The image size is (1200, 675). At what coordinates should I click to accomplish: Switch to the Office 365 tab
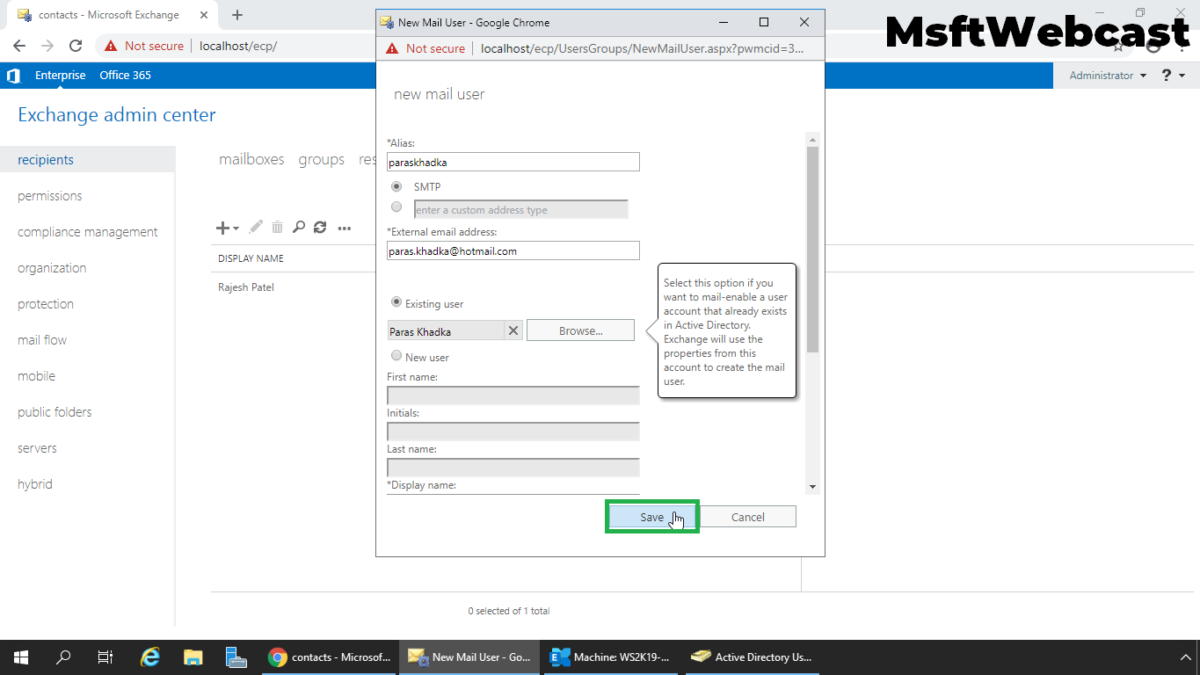[x=125, y=75]
